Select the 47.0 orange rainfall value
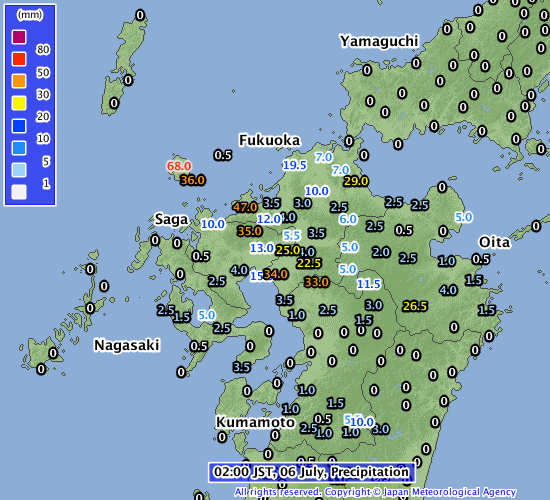Image resolution: width=550 pixels, height=500 pixels. 245,207
